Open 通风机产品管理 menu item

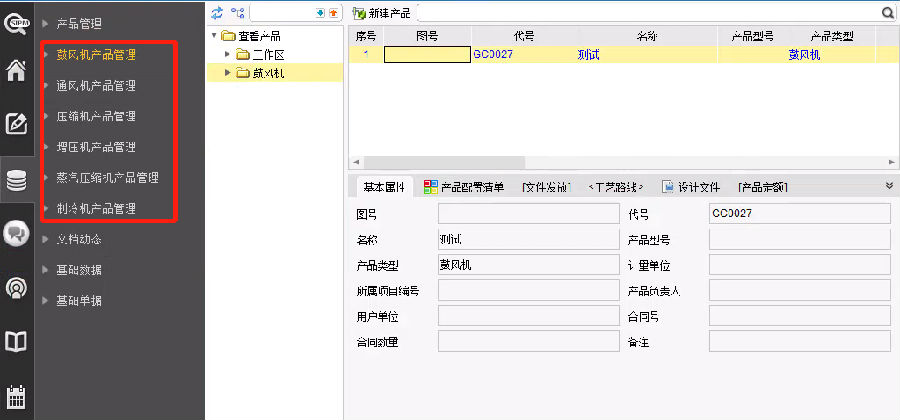click(x=96, y=85)
